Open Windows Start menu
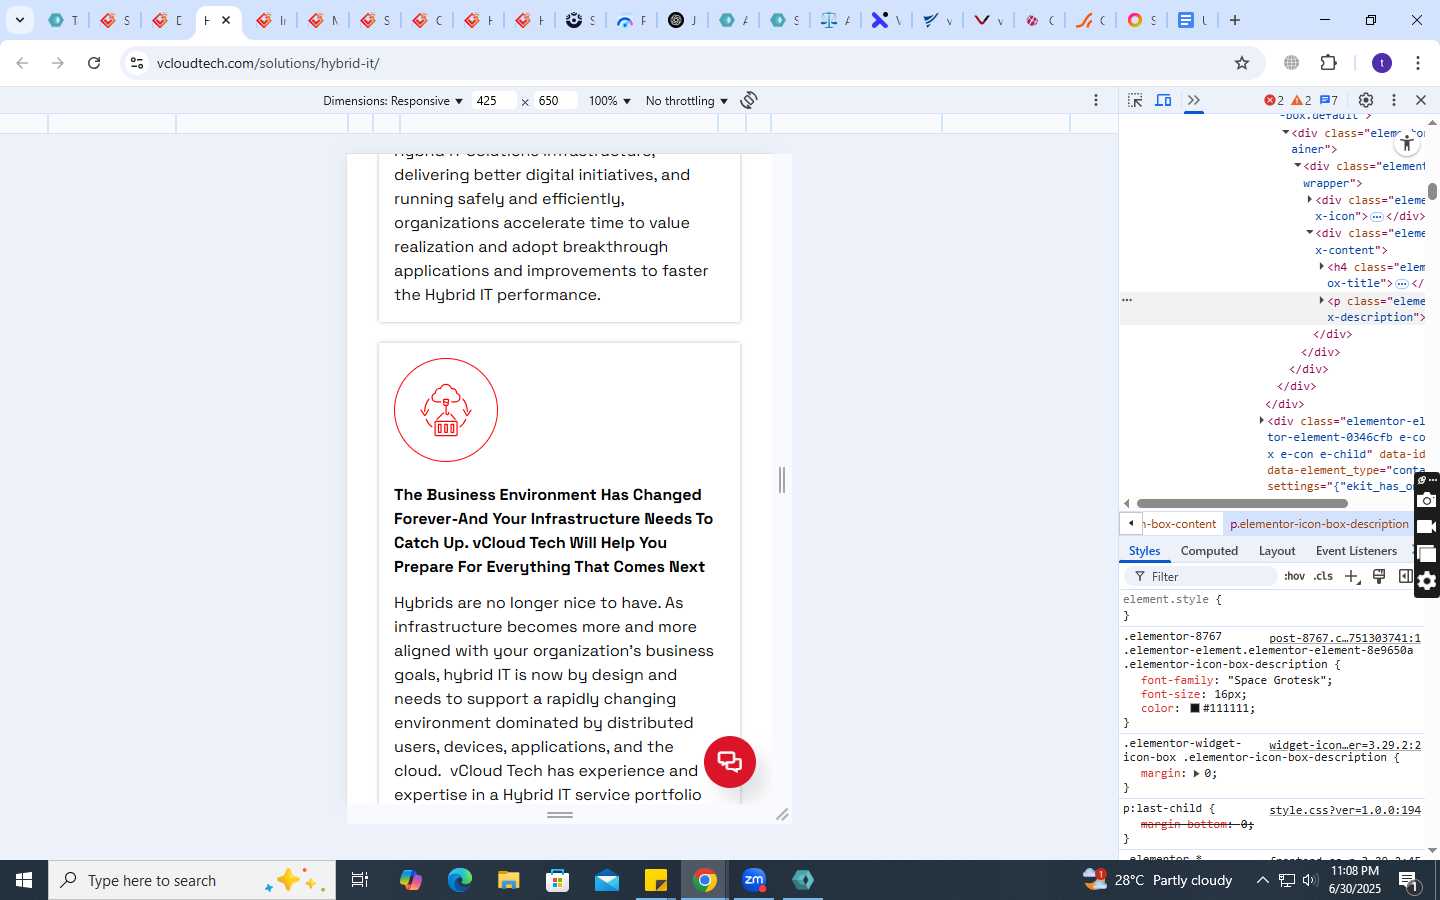Screen dimensions: 1440x900 pos(24,880)
